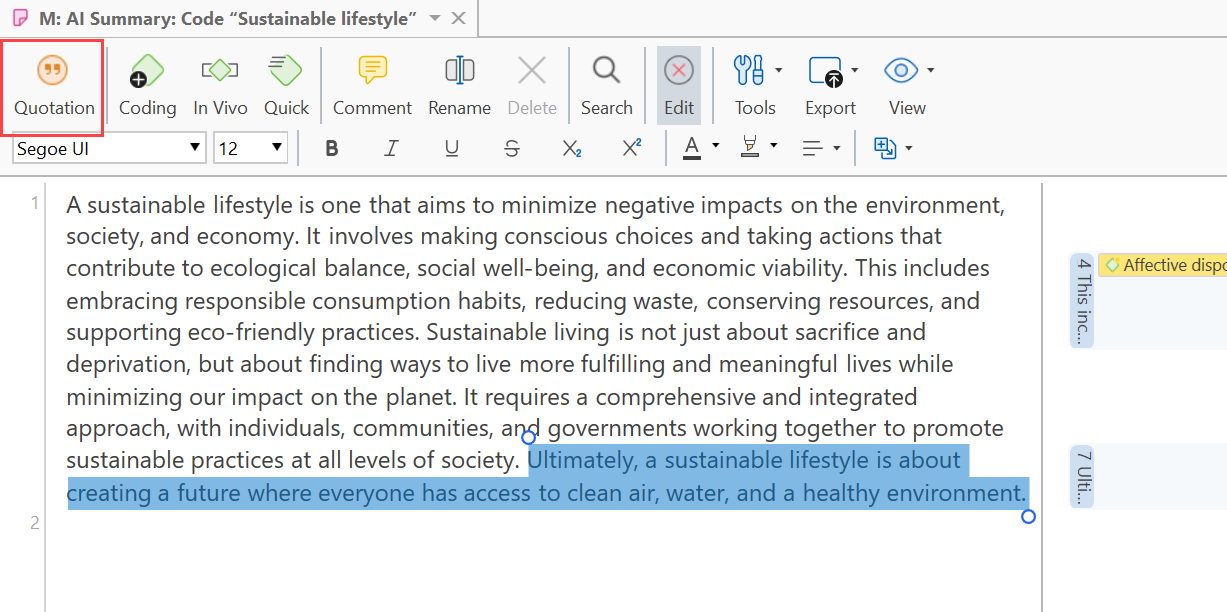This screenshot has width=1227, height=612.
Task: Add a Comment to the memo
Action: point(372,86)
